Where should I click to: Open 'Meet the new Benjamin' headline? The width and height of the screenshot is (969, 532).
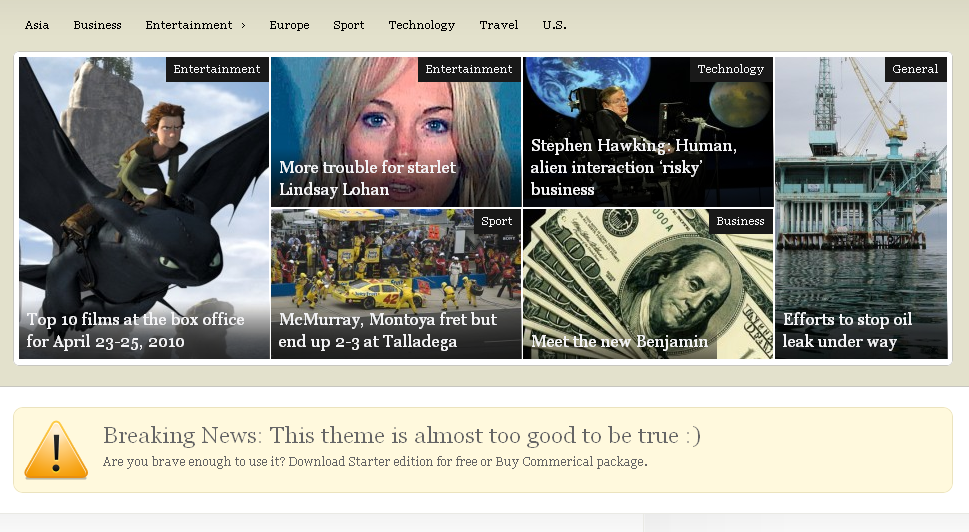[x=619, y=342]
